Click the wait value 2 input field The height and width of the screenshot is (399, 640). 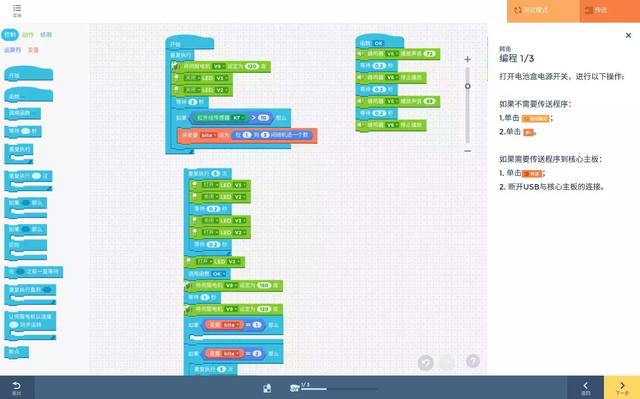(x=192, y=102)
